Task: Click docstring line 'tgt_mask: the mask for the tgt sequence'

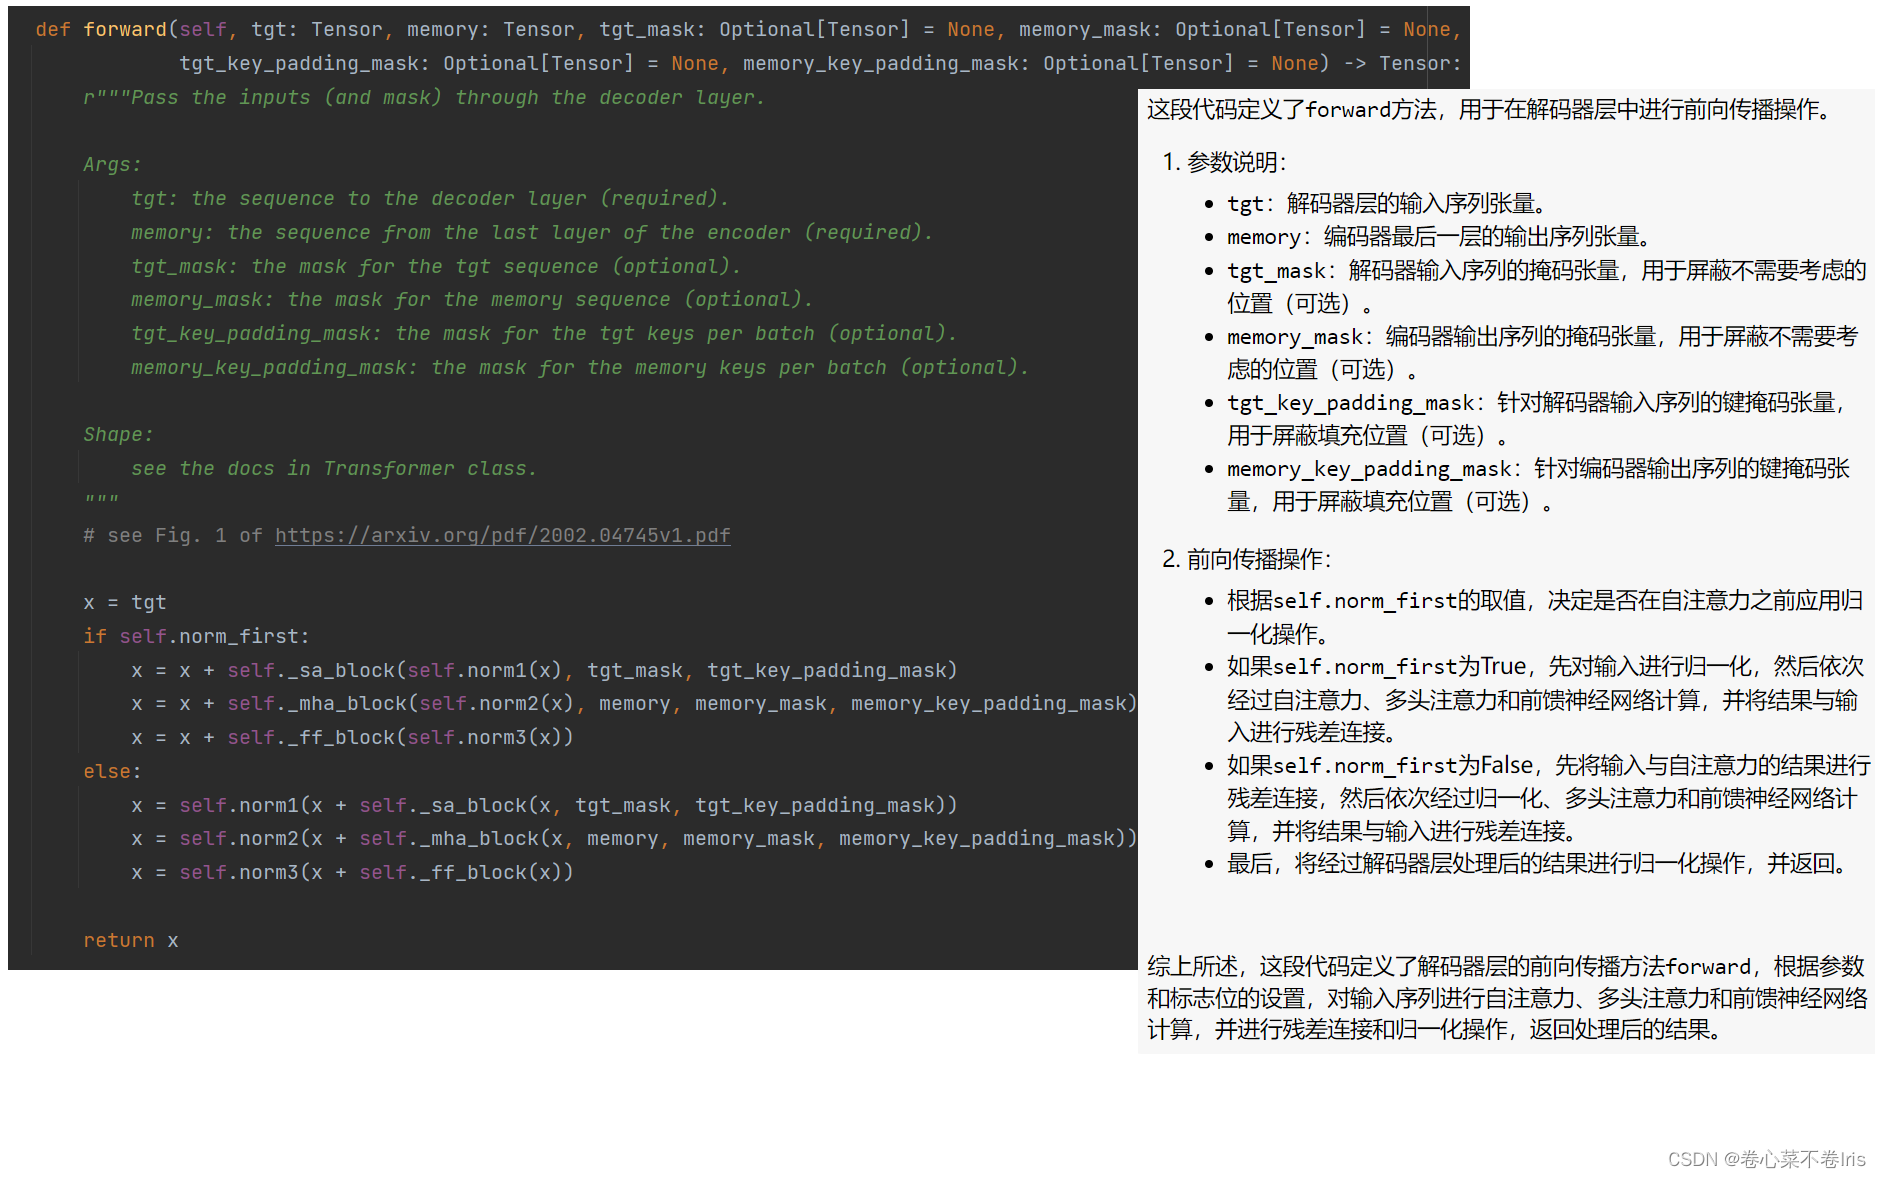Action: tap(436, 266)
